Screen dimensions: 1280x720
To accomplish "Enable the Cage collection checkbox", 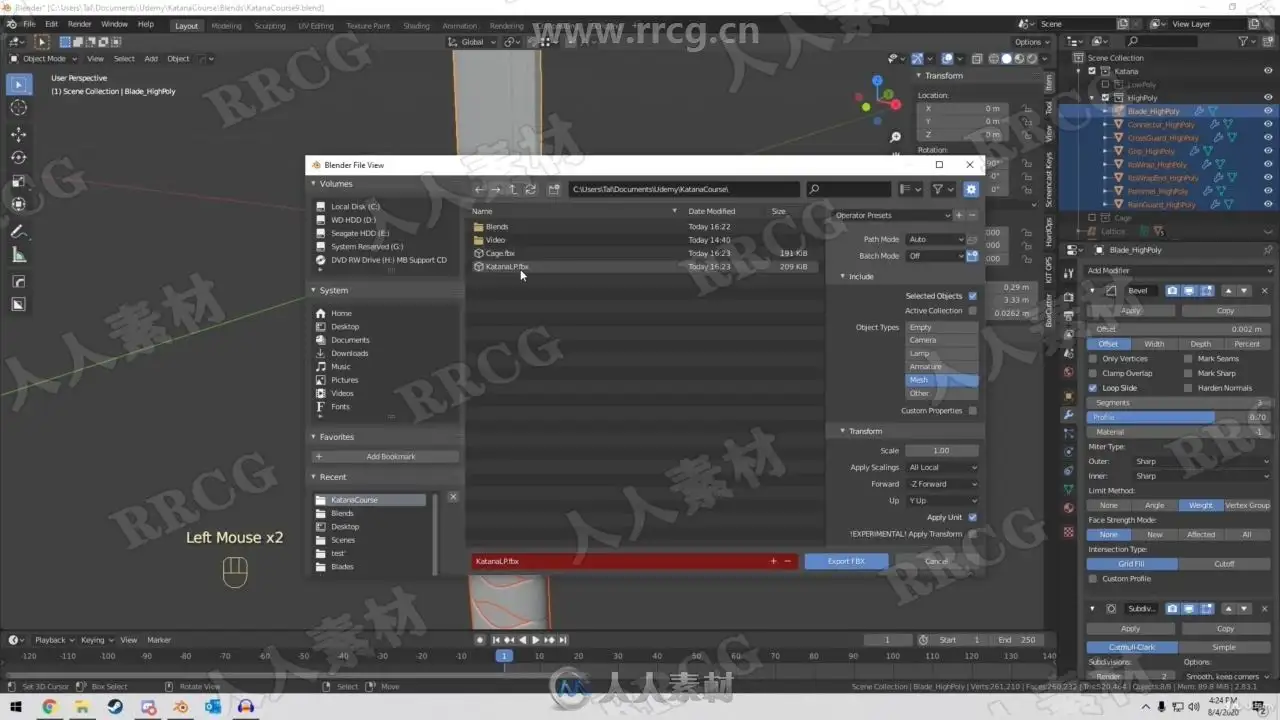I will [x=1093, y=218].
